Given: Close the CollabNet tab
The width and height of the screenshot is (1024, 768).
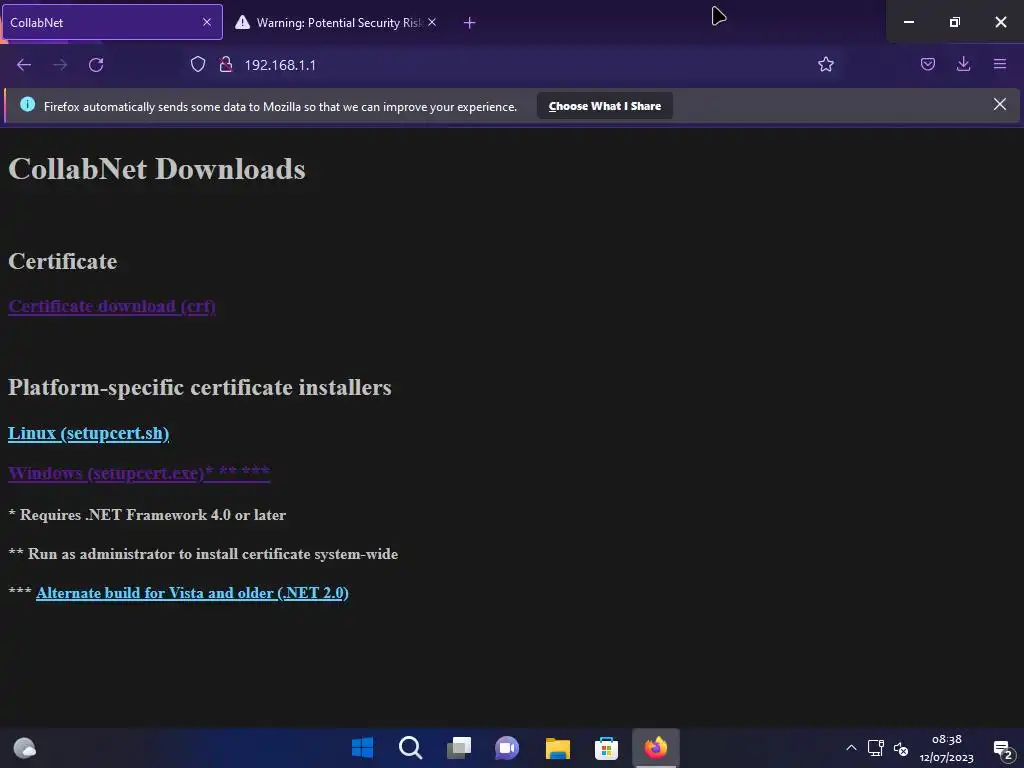Looking at the screenshot, I should click(207, 22).
